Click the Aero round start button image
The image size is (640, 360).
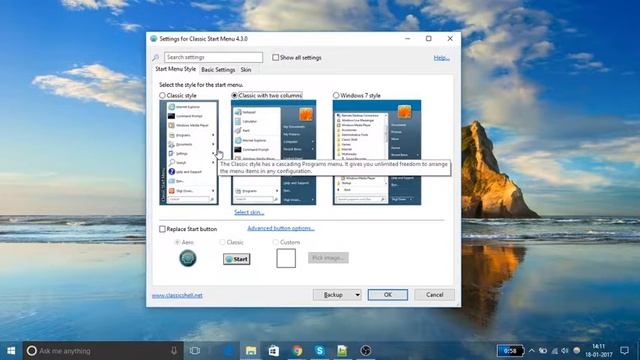(188, 258)
